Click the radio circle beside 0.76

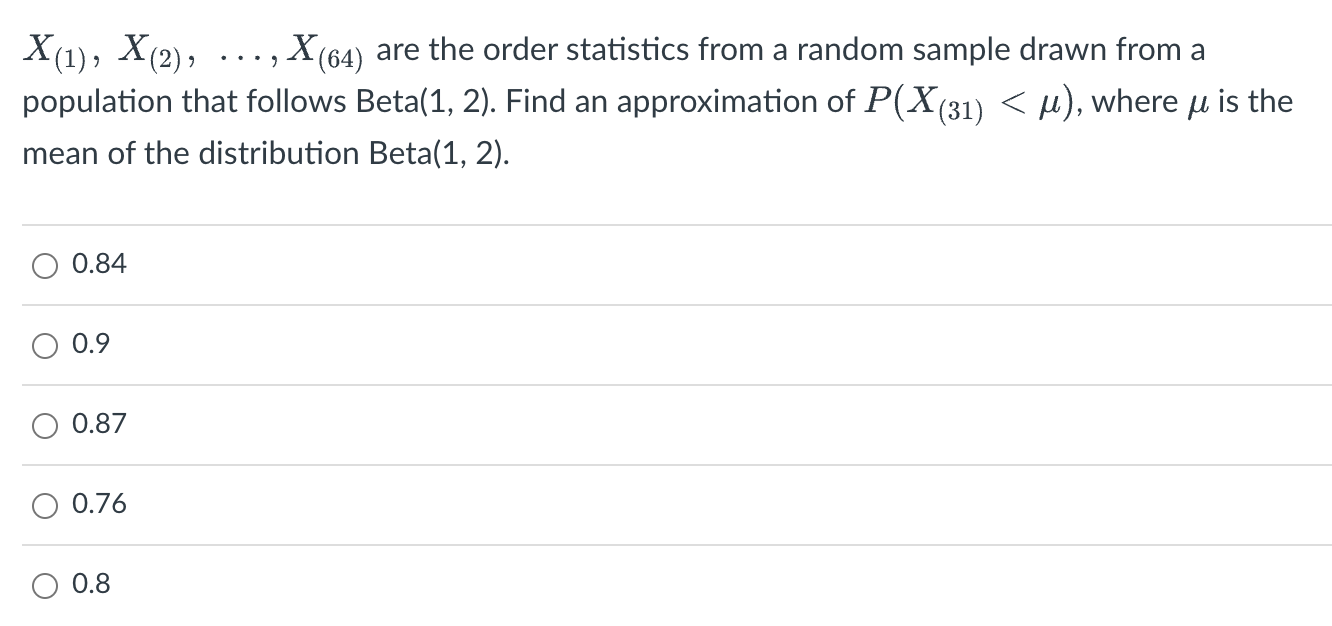click(44, 504)
